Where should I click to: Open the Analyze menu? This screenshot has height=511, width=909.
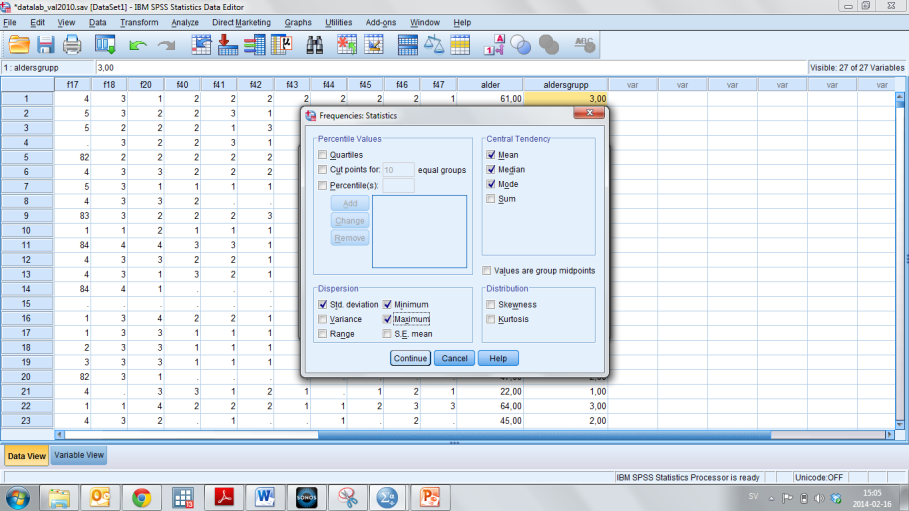pos(185,23)
